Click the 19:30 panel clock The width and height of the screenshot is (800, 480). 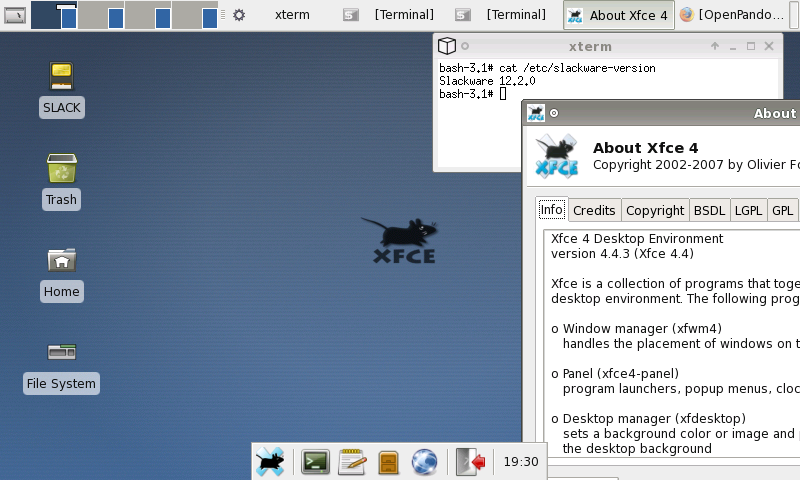pos(520,462)
